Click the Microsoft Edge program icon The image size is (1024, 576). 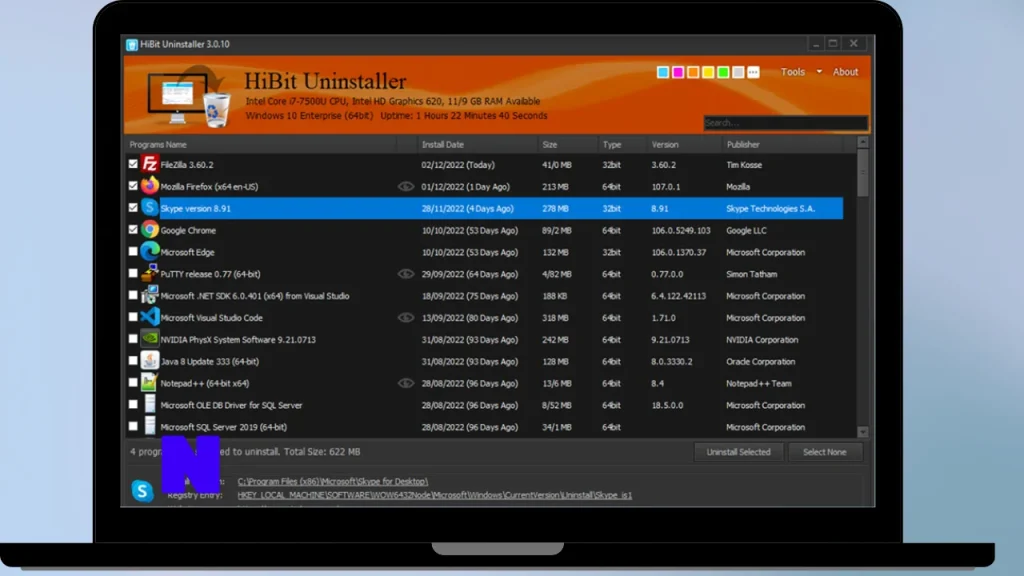150,251
